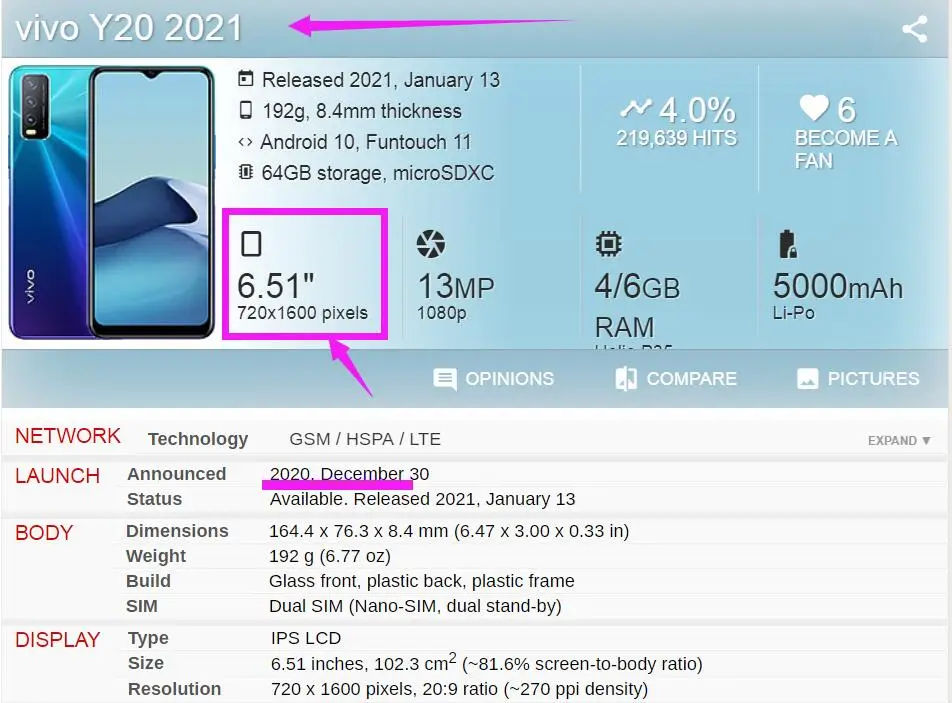This screenshot has width=952, height=703.
Task: Click the 192 g (6.77 oz) value
Action: (x=330, y=556)
